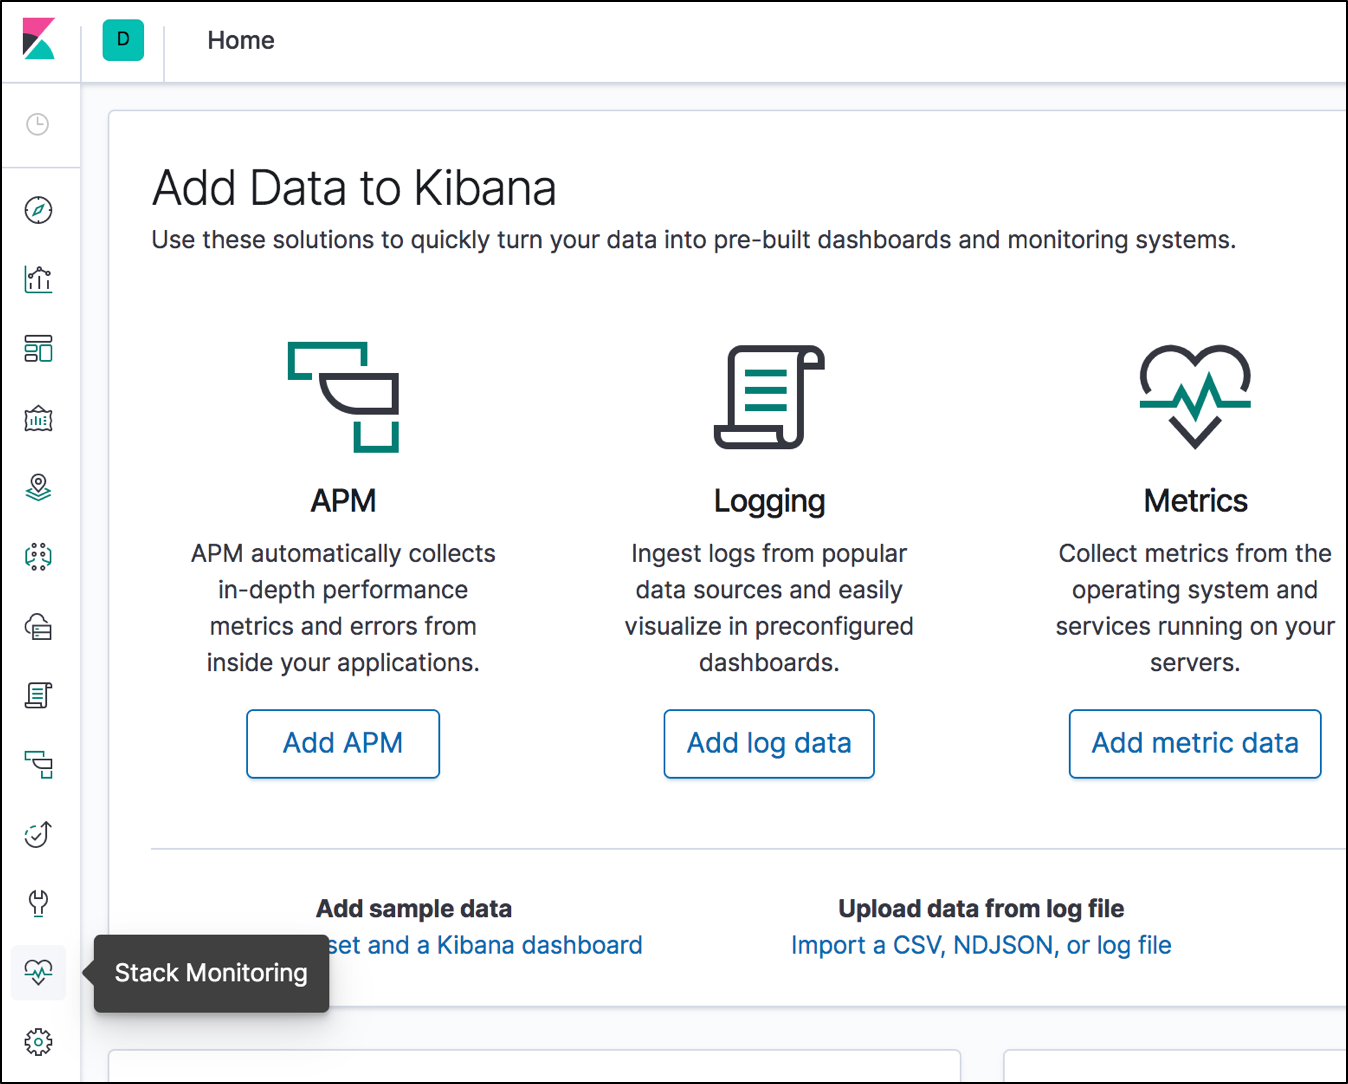Open the Logs app icon
Image resolution: width=1348 pixels, height=1084 pixels.
[x=37, y=695]
